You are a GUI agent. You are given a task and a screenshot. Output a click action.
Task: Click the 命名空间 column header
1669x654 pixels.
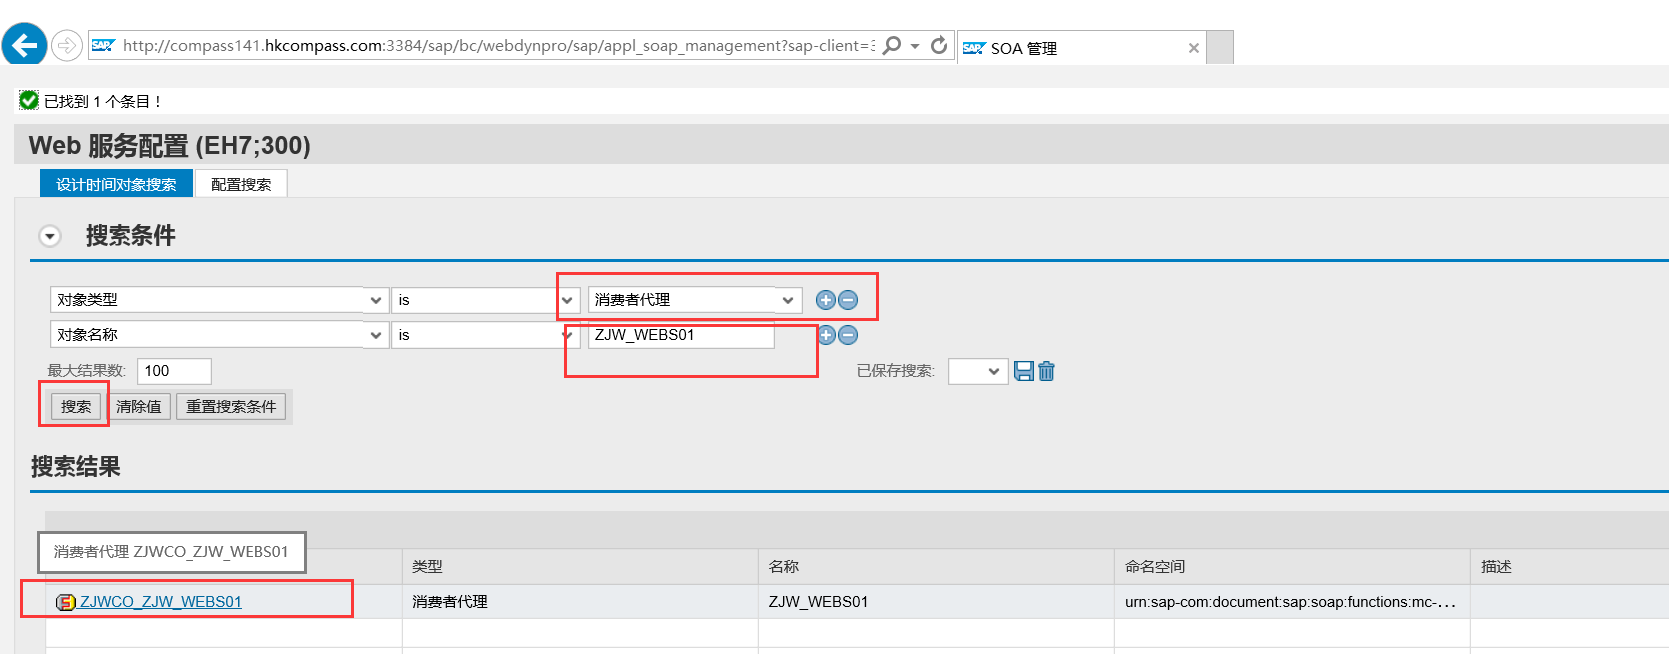pos(1292,566)
